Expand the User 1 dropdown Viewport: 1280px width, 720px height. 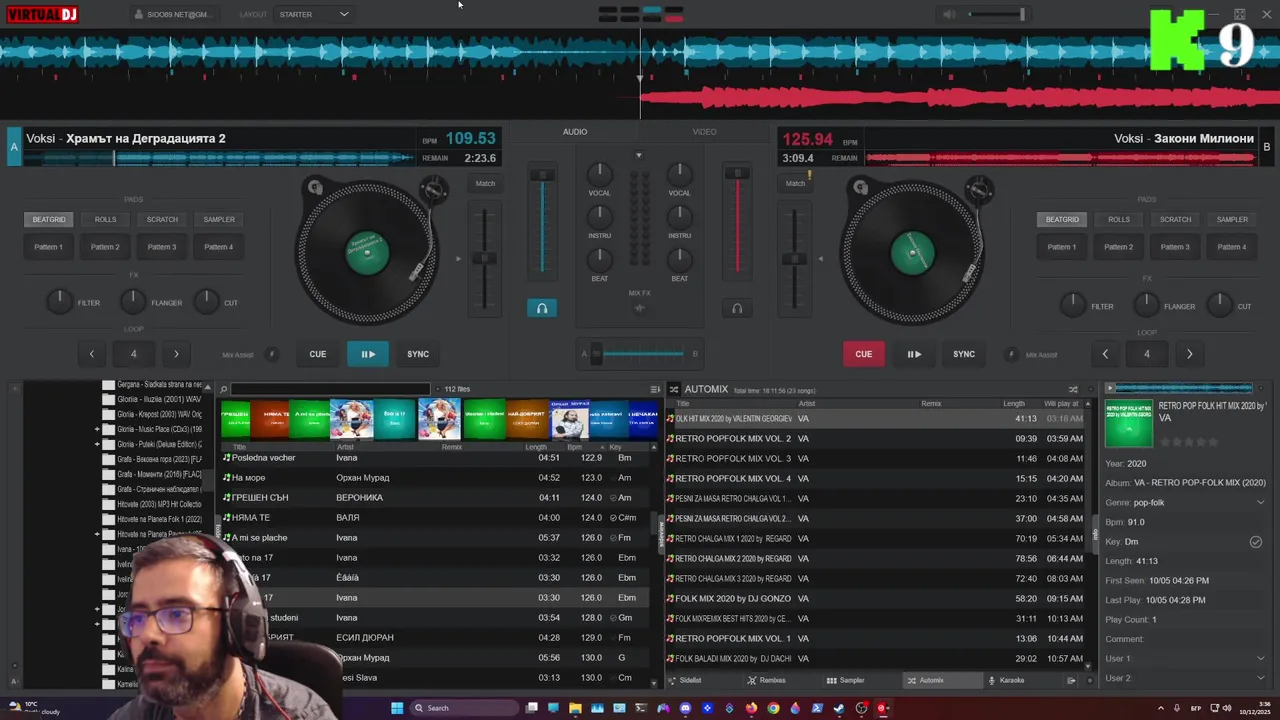[x=1260, y=658]
